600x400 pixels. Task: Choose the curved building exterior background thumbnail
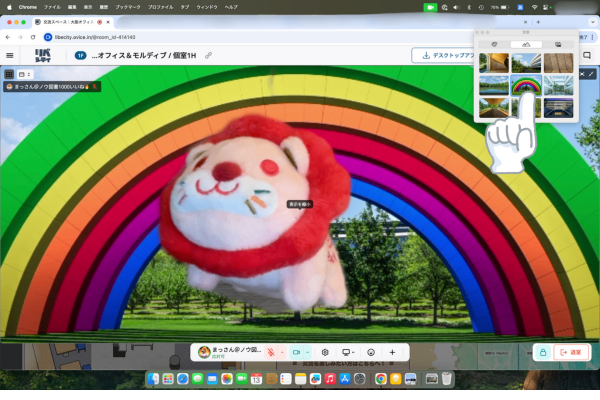pos(526,63)
